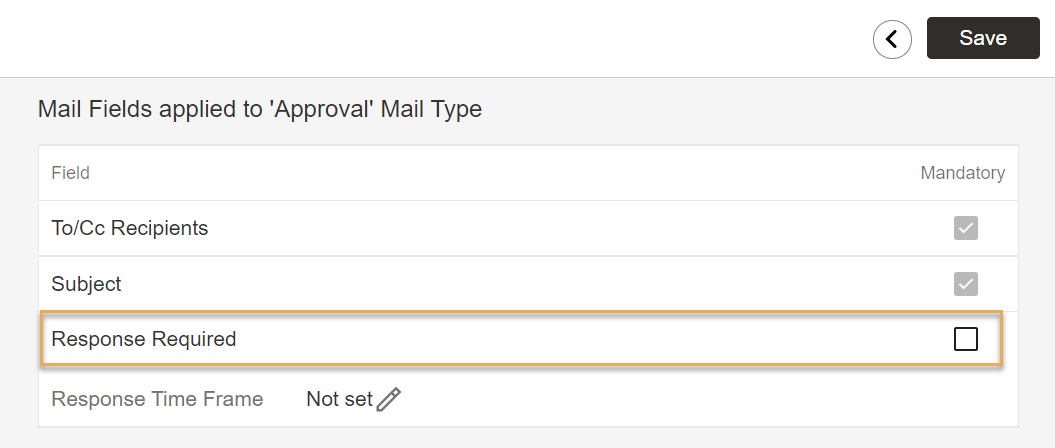Toggle the To/Cc Recipients mandatory checkbox

pos(966,229)
